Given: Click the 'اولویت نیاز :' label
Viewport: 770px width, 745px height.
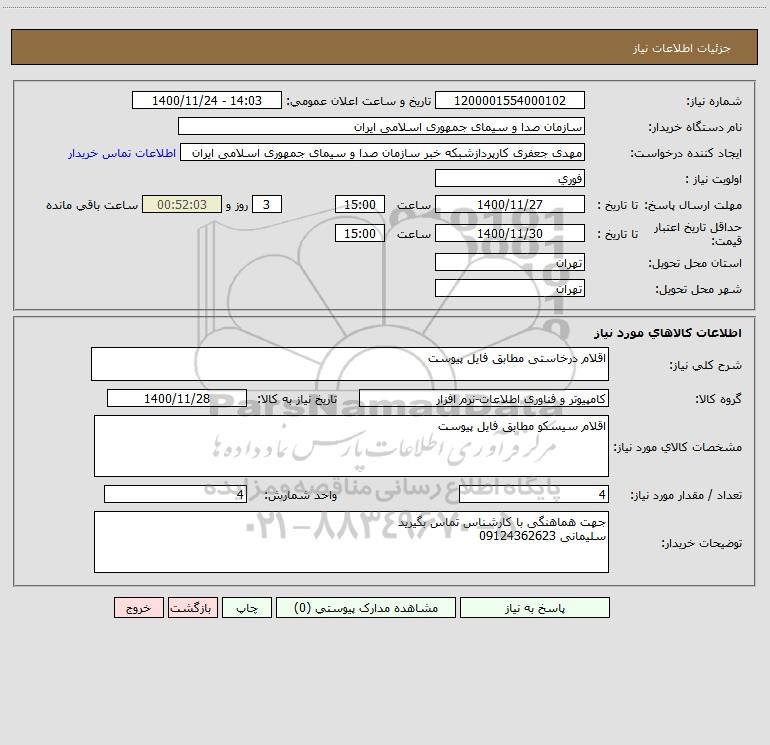Looking at the screenshot, I should [714, 180].
